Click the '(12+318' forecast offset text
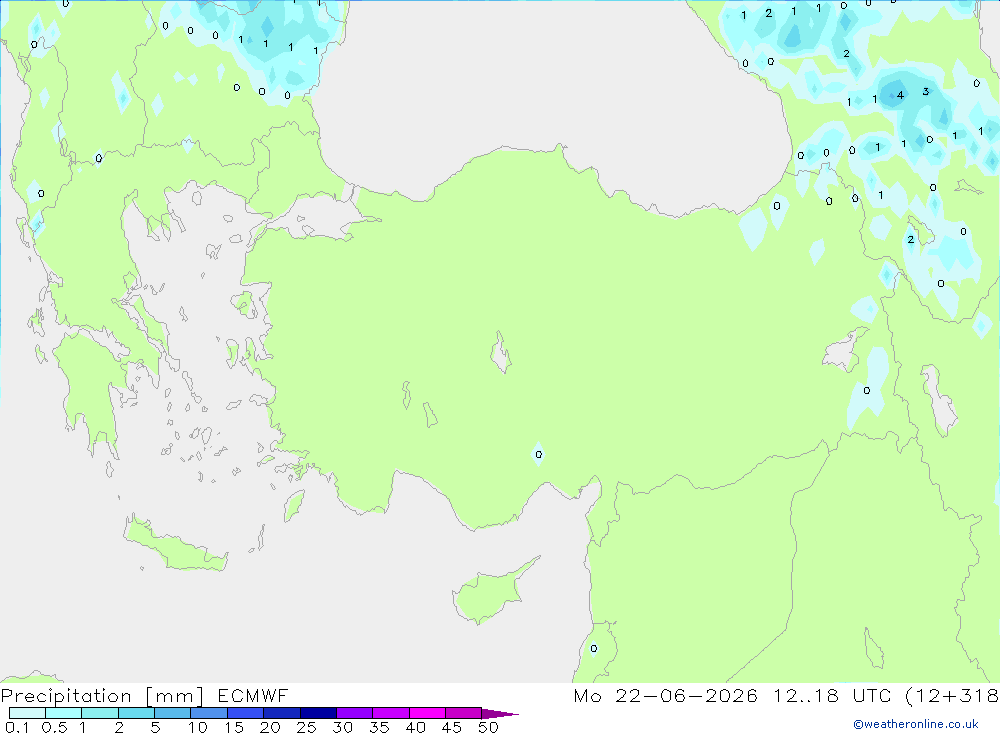The width and height of the screenshot is (1000, 733). 952,695
